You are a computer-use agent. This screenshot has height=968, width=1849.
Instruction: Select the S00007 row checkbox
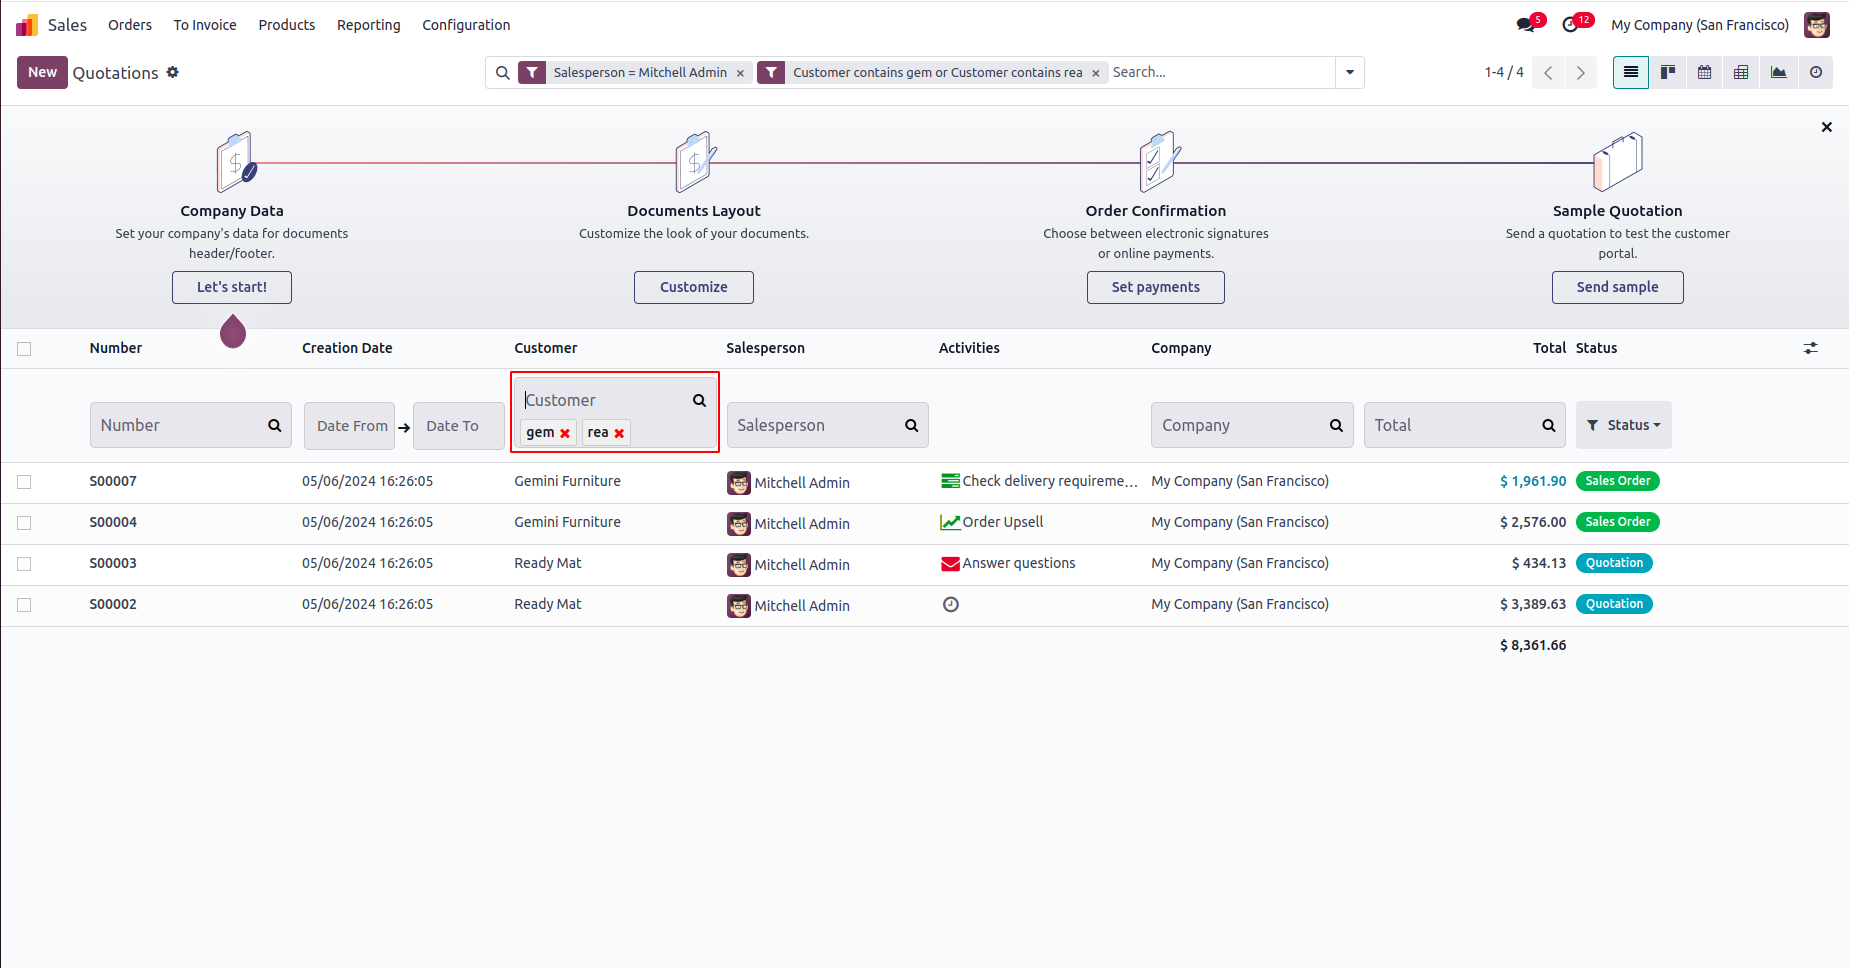tap(24, 482)
